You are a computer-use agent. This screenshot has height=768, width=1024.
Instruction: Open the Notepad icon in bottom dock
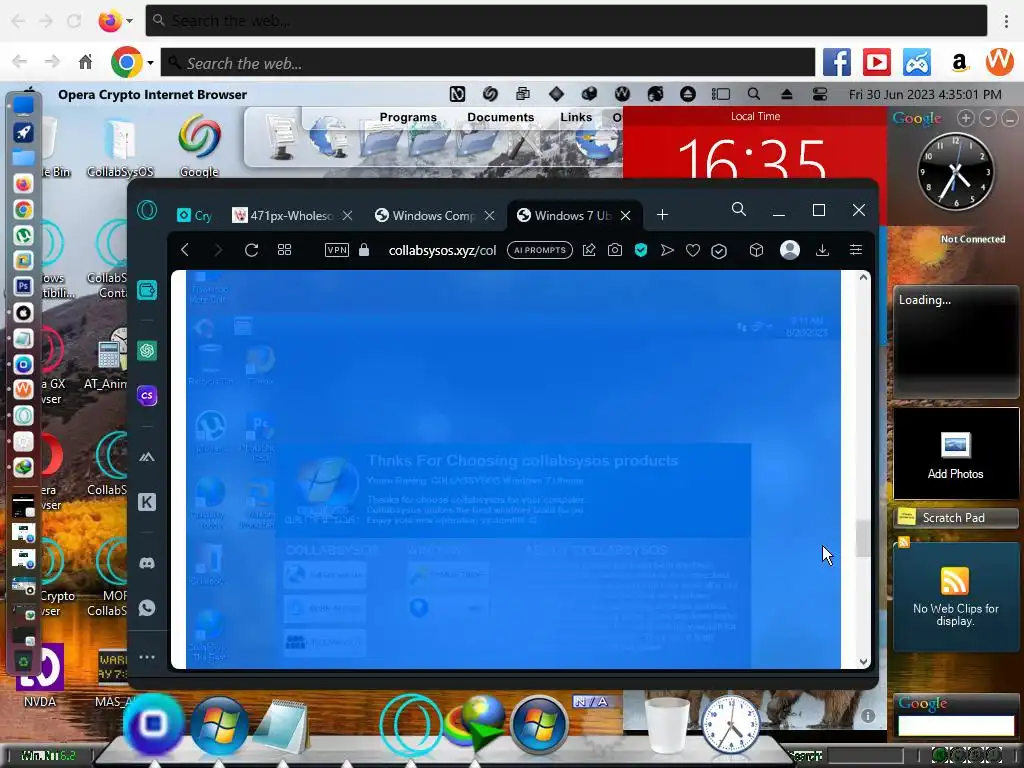click(x=283, y=727)
